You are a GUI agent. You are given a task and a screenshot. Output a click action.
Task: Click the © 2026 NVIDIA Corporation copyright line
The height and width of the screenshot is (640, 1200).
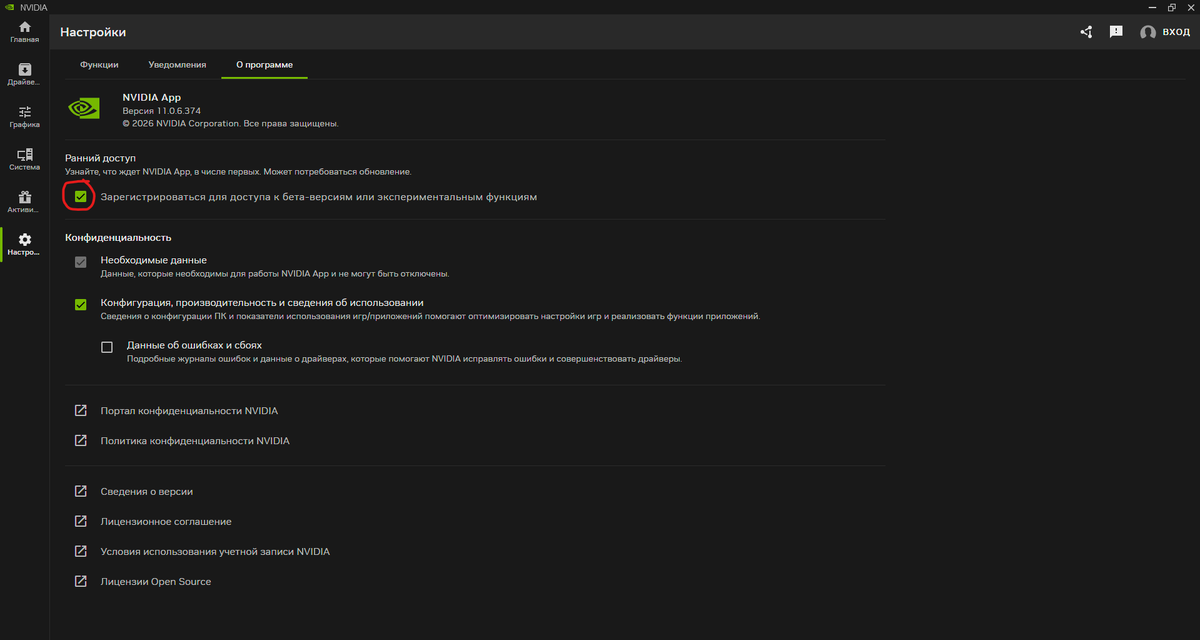(230, 123)
